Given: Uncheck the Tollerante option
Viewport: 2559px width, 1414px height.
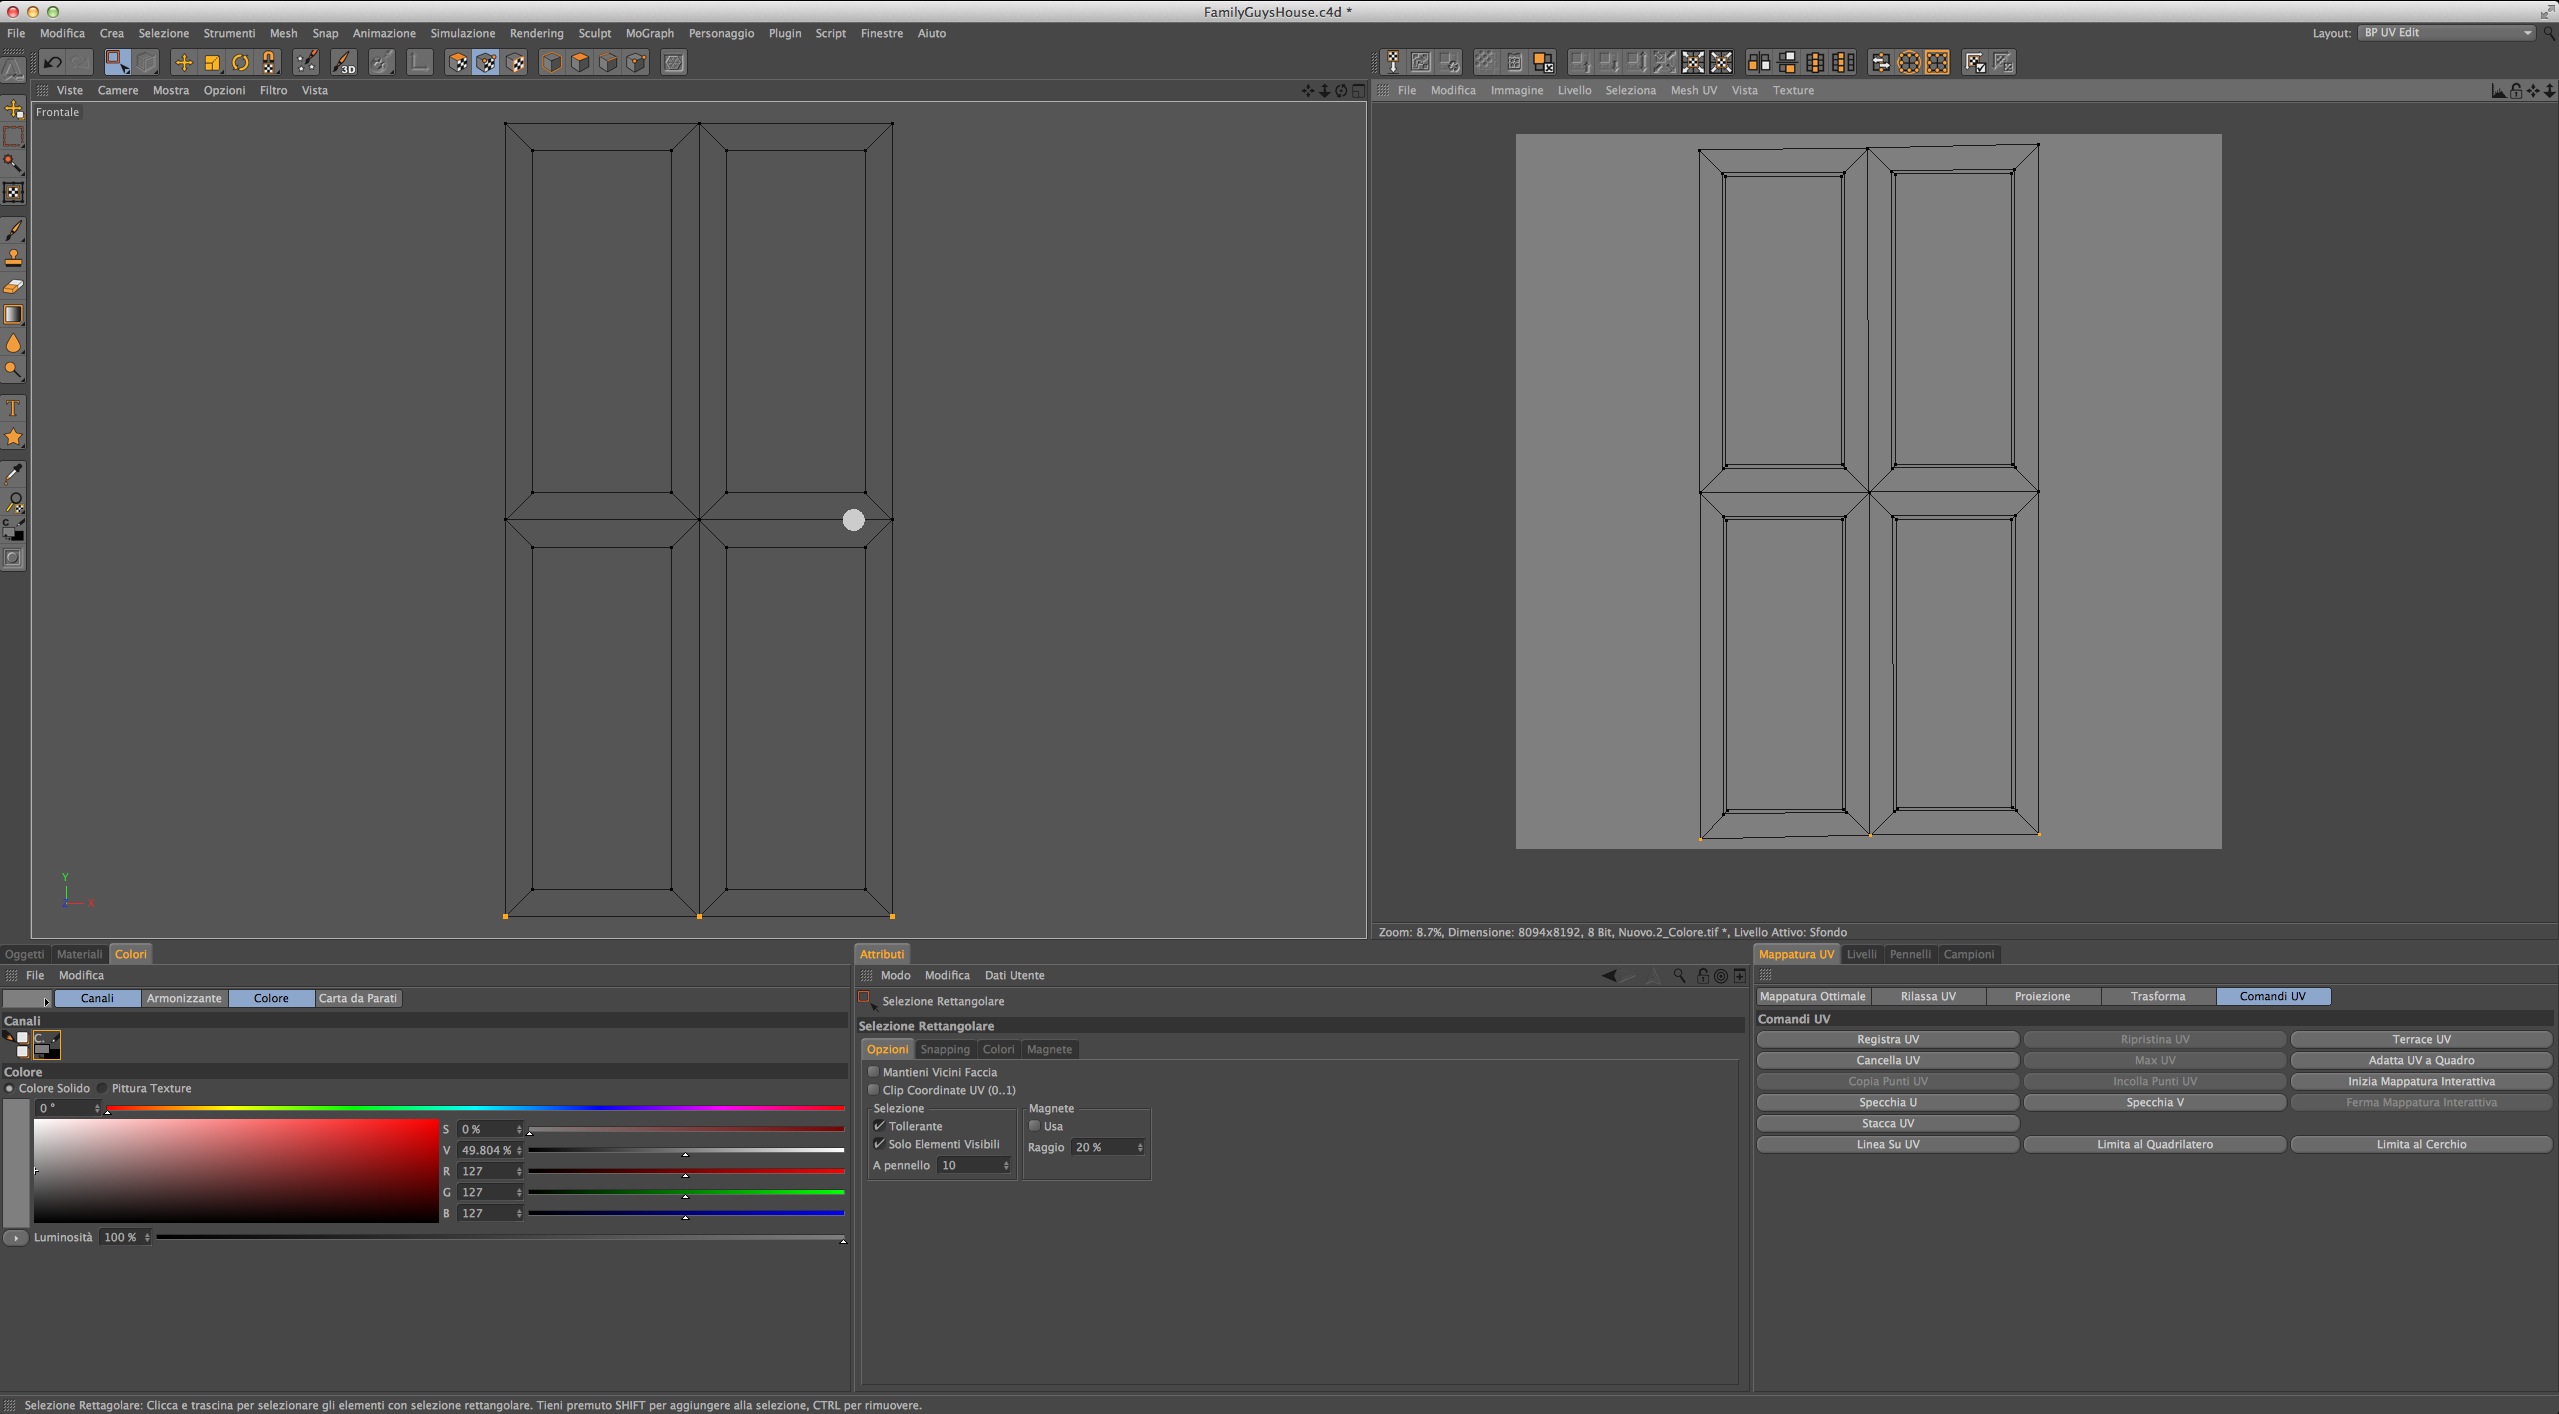Looking at the screenshot, I should [x=880, y=1126].
